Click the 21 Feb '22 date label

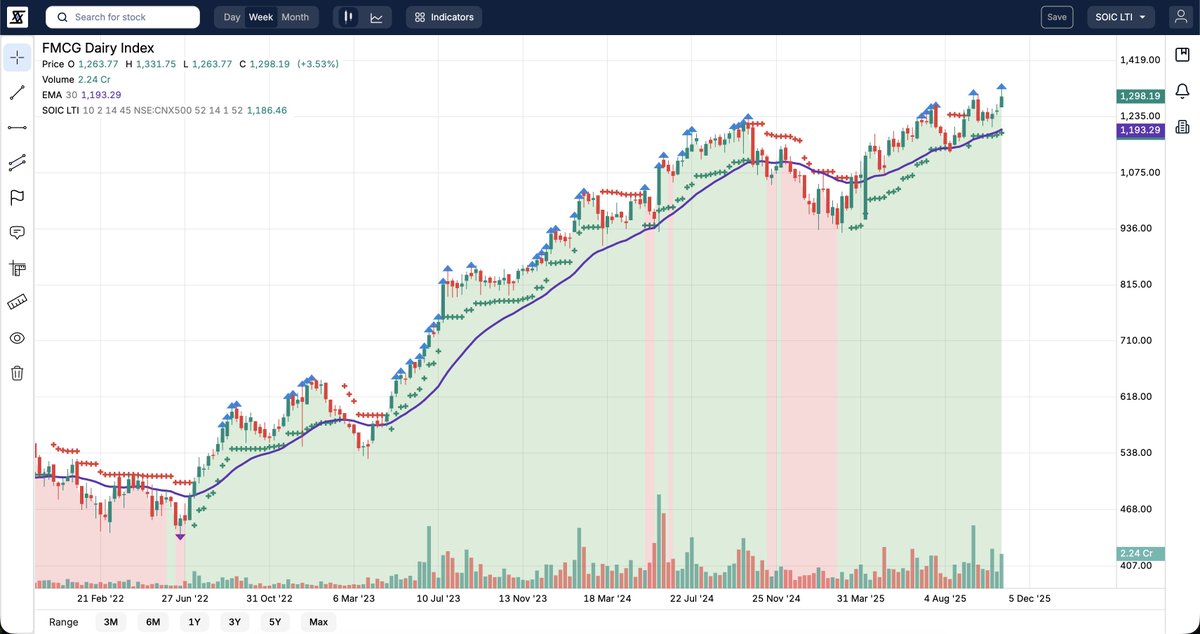pos(101,599)
